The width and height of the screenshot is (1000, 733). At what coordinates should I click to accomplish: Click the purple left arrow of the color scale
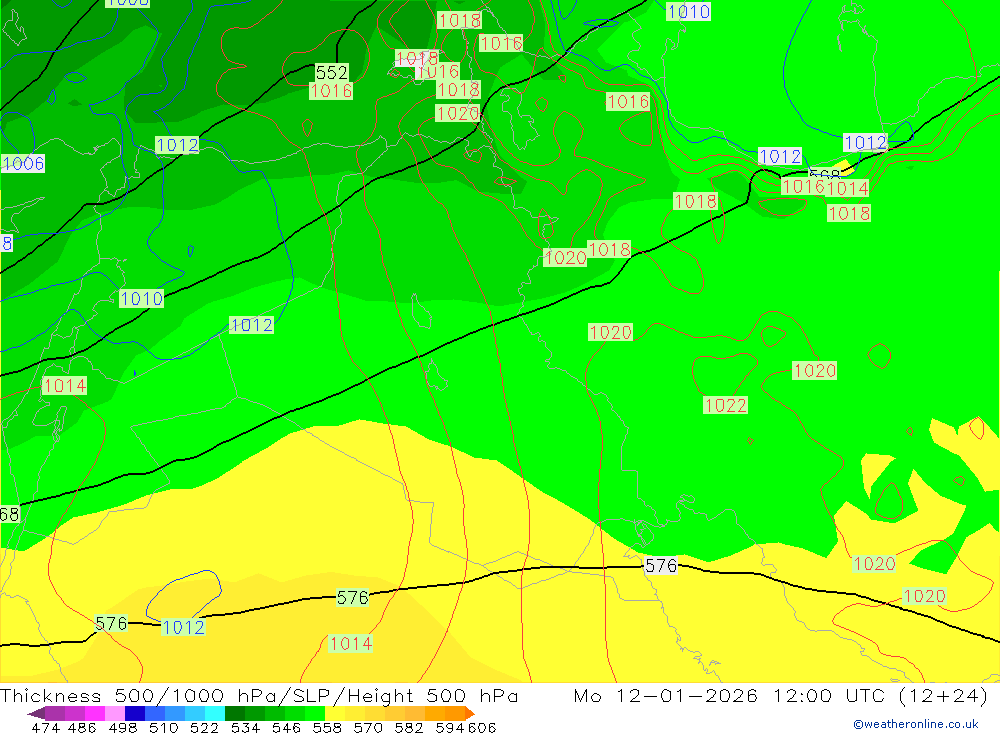36,713
